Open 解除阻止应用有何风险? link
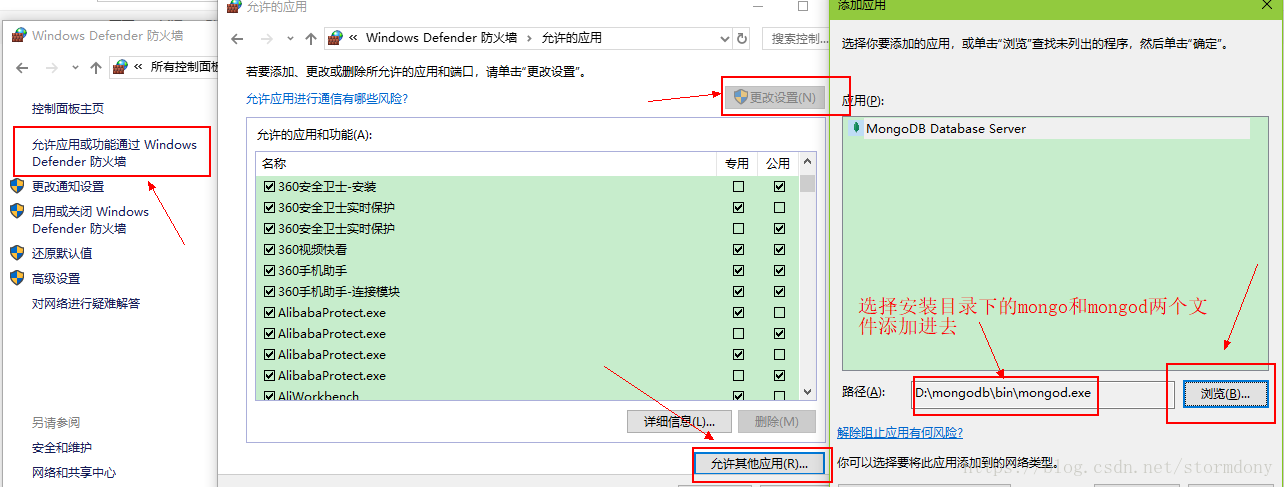The image size is (1284, 487). (900, 433)
